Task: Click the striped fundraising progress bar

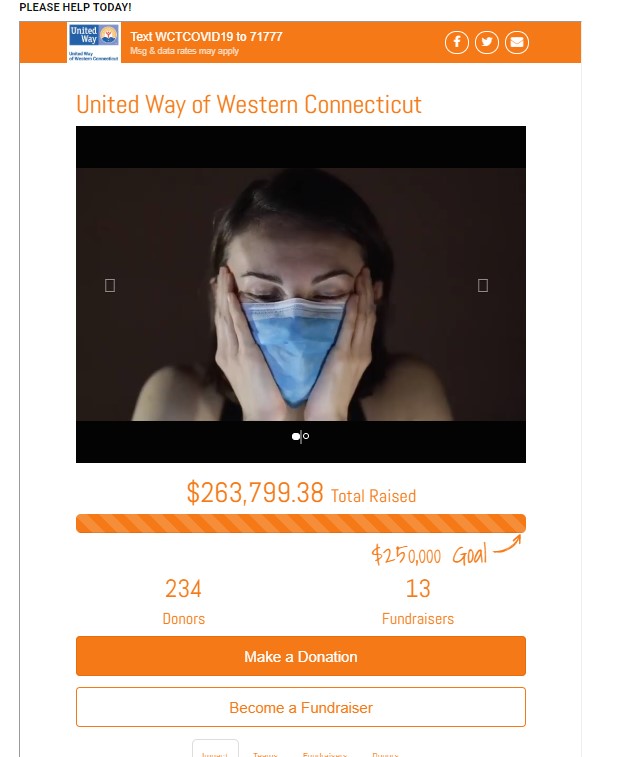Action: 301,524
